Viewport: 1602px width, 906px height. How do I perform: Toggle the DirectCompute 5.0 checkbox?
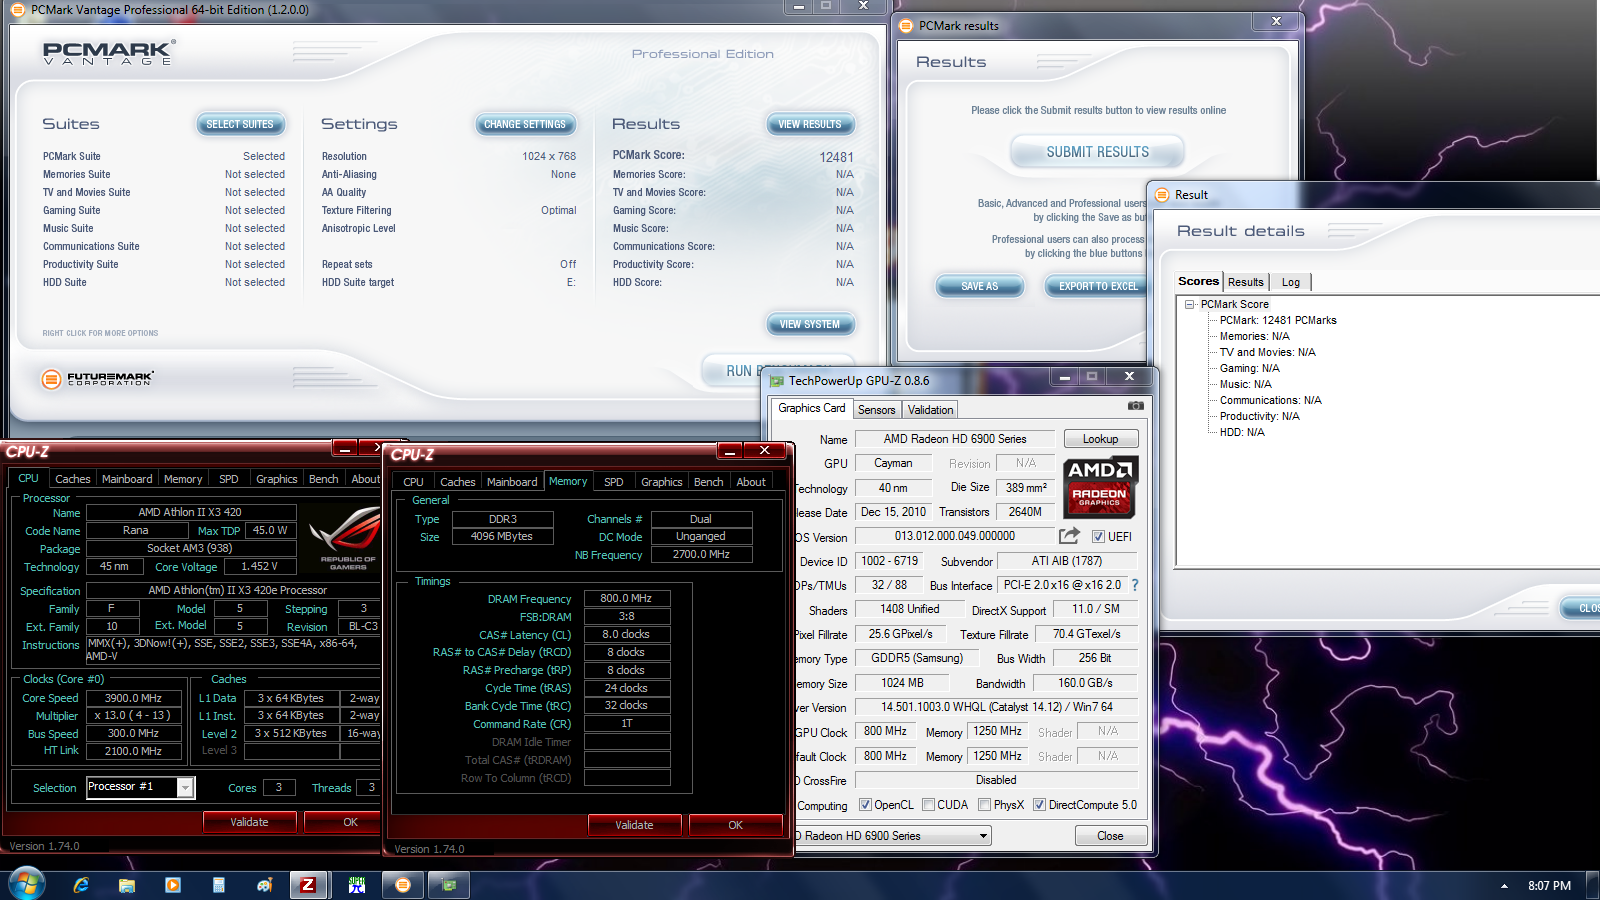pyautogui.click(x=1040, y=805)
